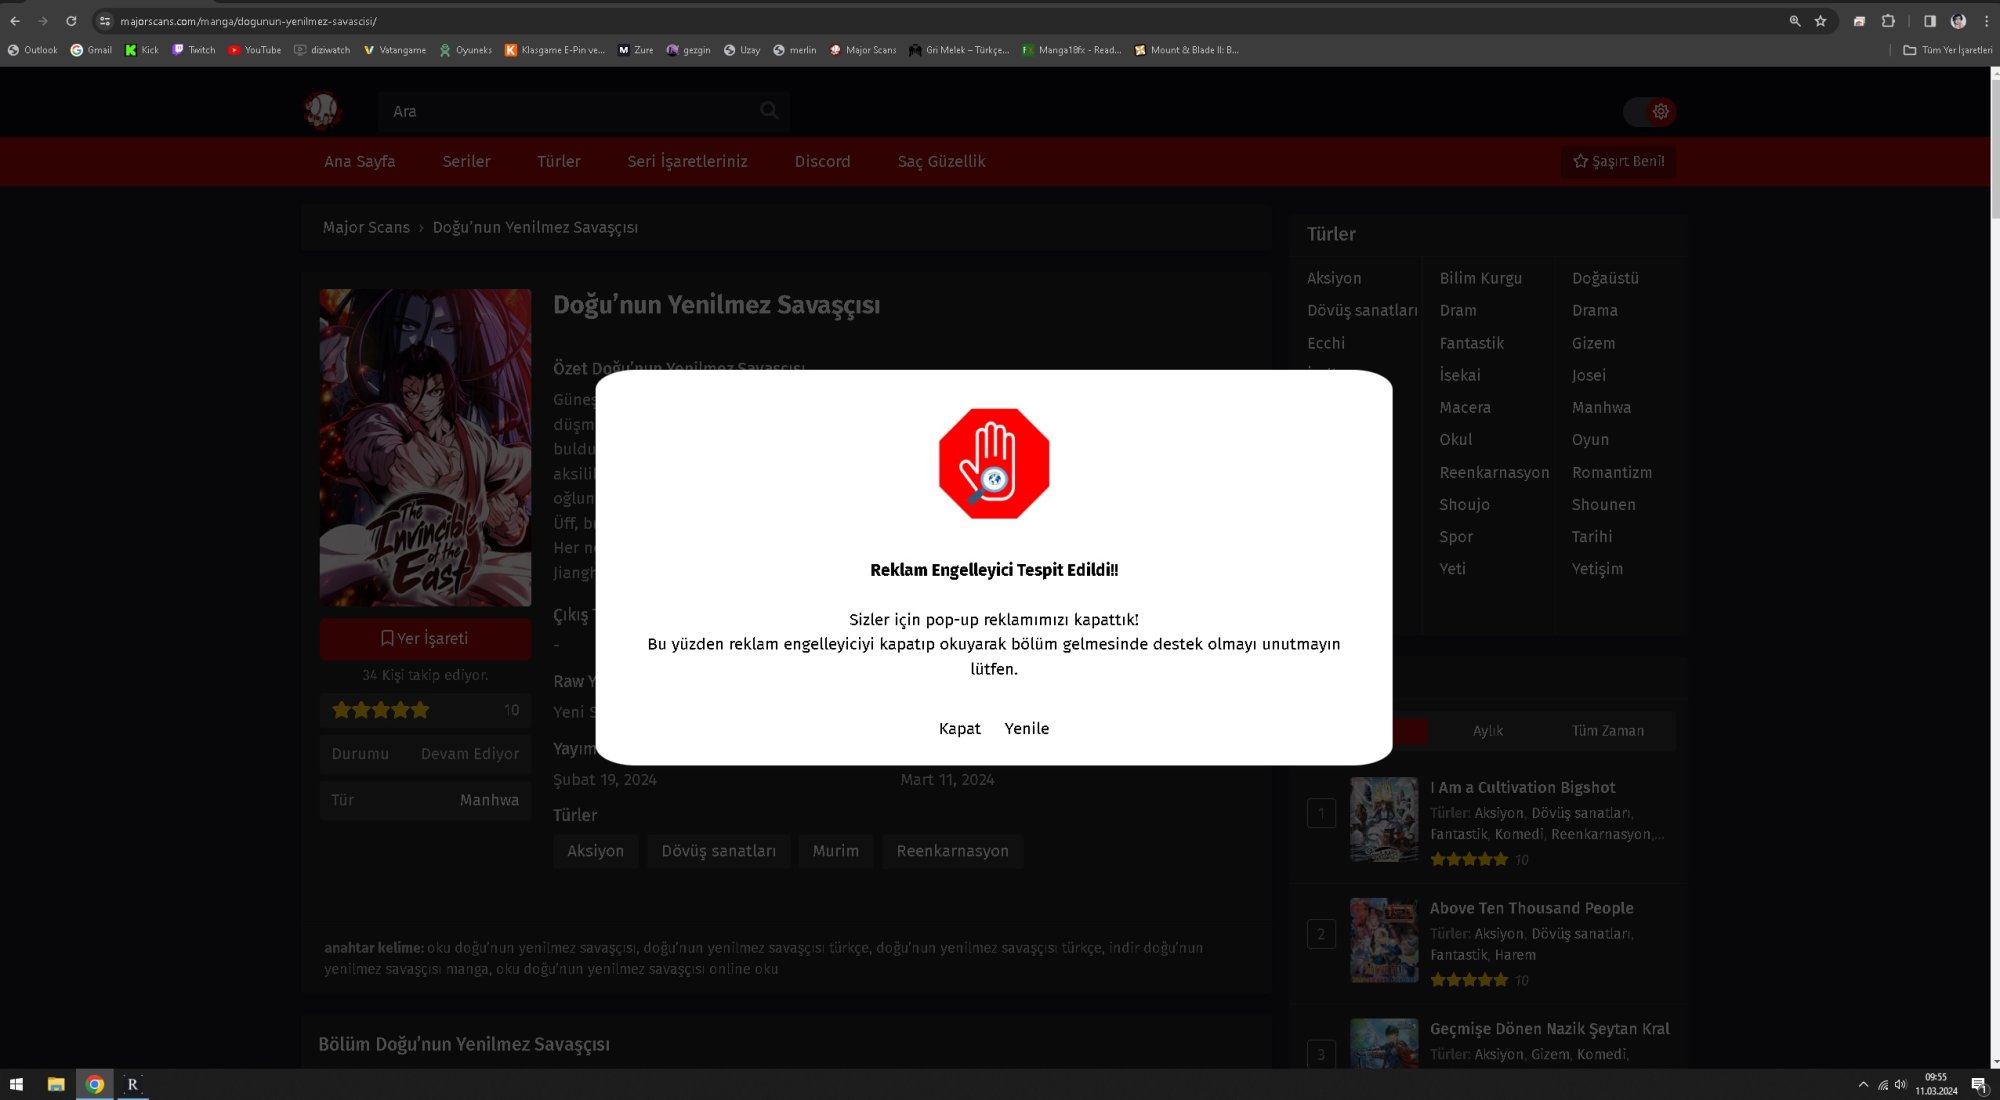Click the search magnifier icon
The image size is (2000, 1100).
click(769, 111)
